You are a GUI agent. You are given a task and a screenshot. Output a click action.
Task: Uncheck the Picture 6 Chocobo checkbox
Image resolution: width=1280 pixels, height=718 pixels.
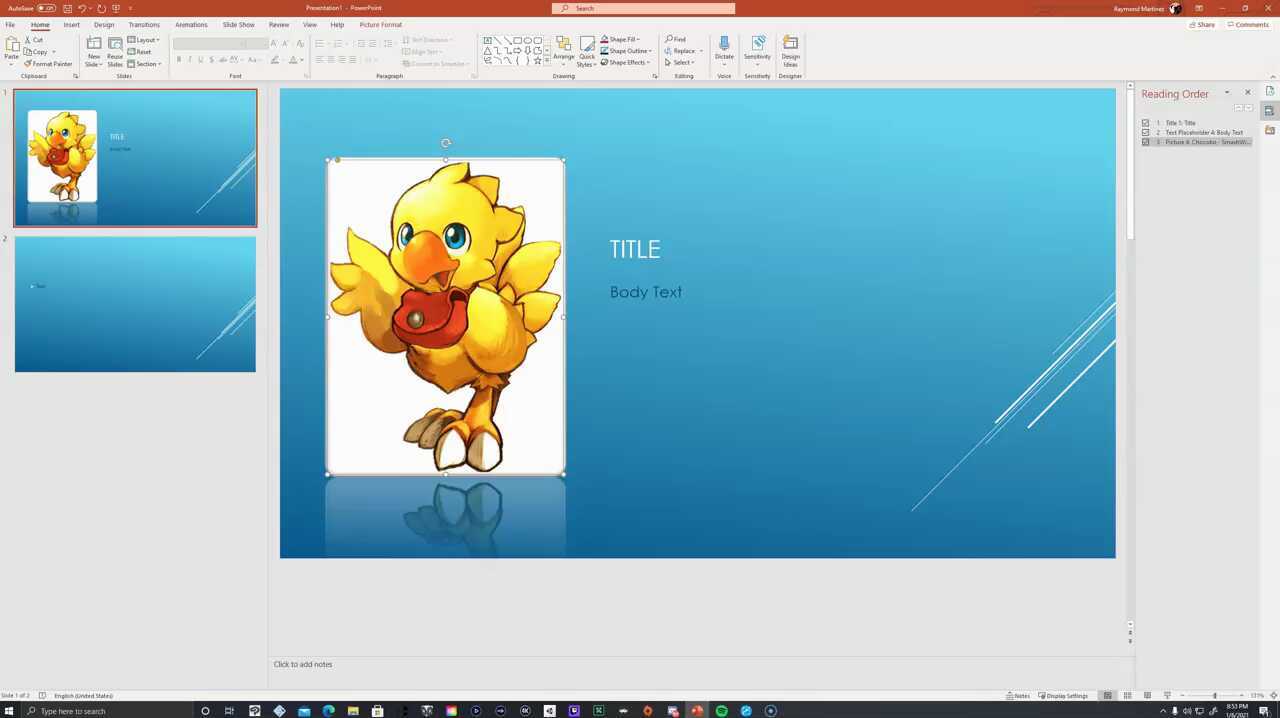pyautogui.click(x=1146, y=142)
